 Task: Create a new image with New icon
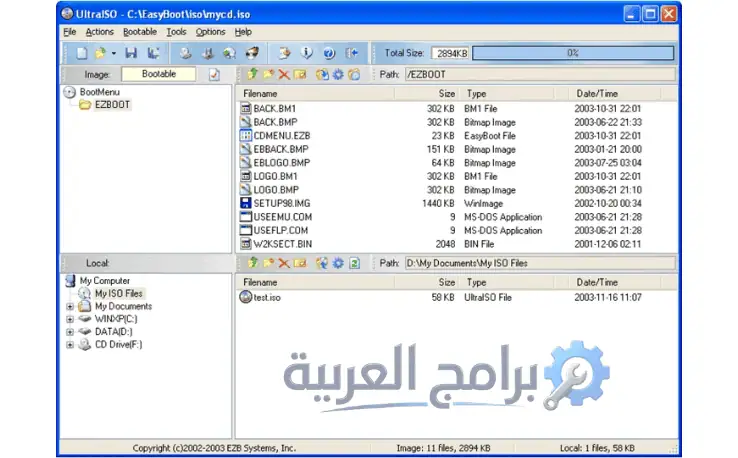coord(81,53)
